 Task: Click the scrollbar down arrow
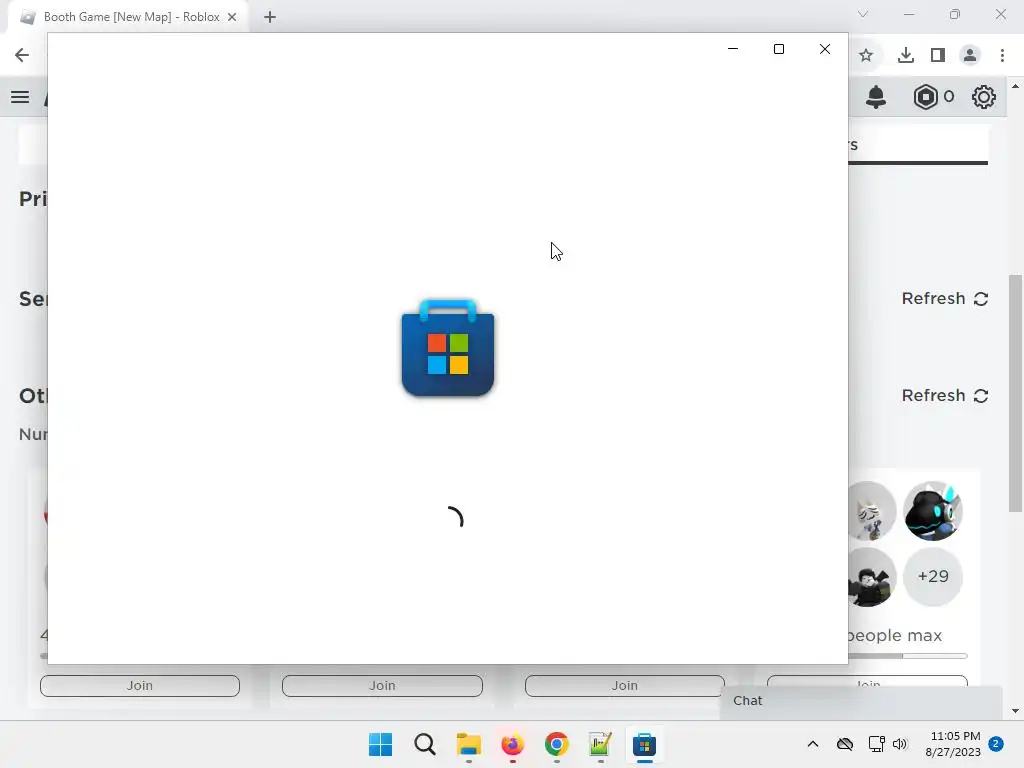1016,711
